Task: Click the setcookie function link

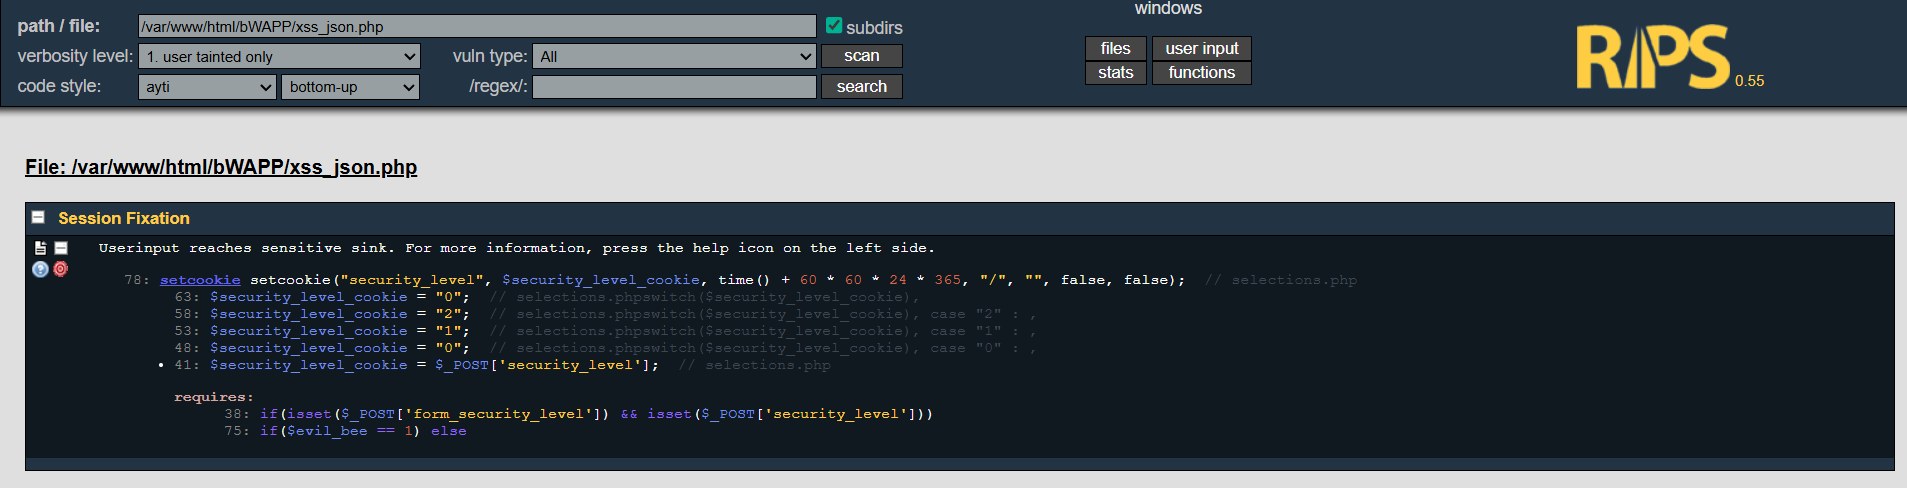Action: [x=200, y=280]
